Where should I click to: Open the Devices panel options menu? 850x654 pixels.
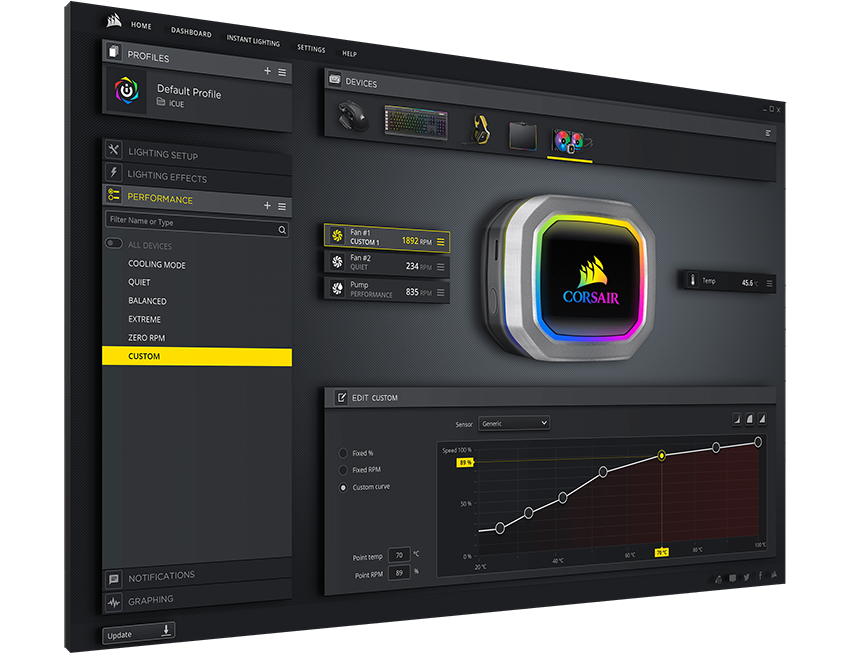tap(768, 133)
